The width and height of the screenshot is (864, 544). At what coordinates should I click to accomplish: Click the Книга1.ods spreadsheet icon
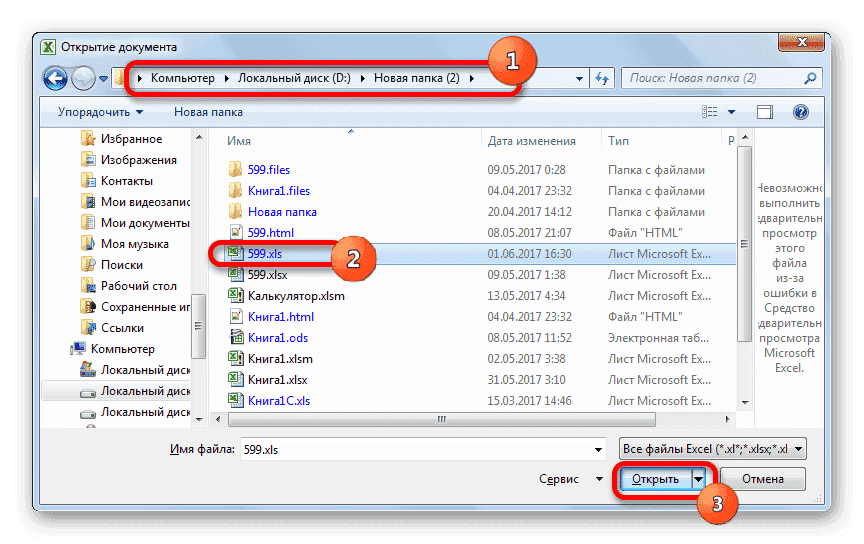click(x=235, y=337)
